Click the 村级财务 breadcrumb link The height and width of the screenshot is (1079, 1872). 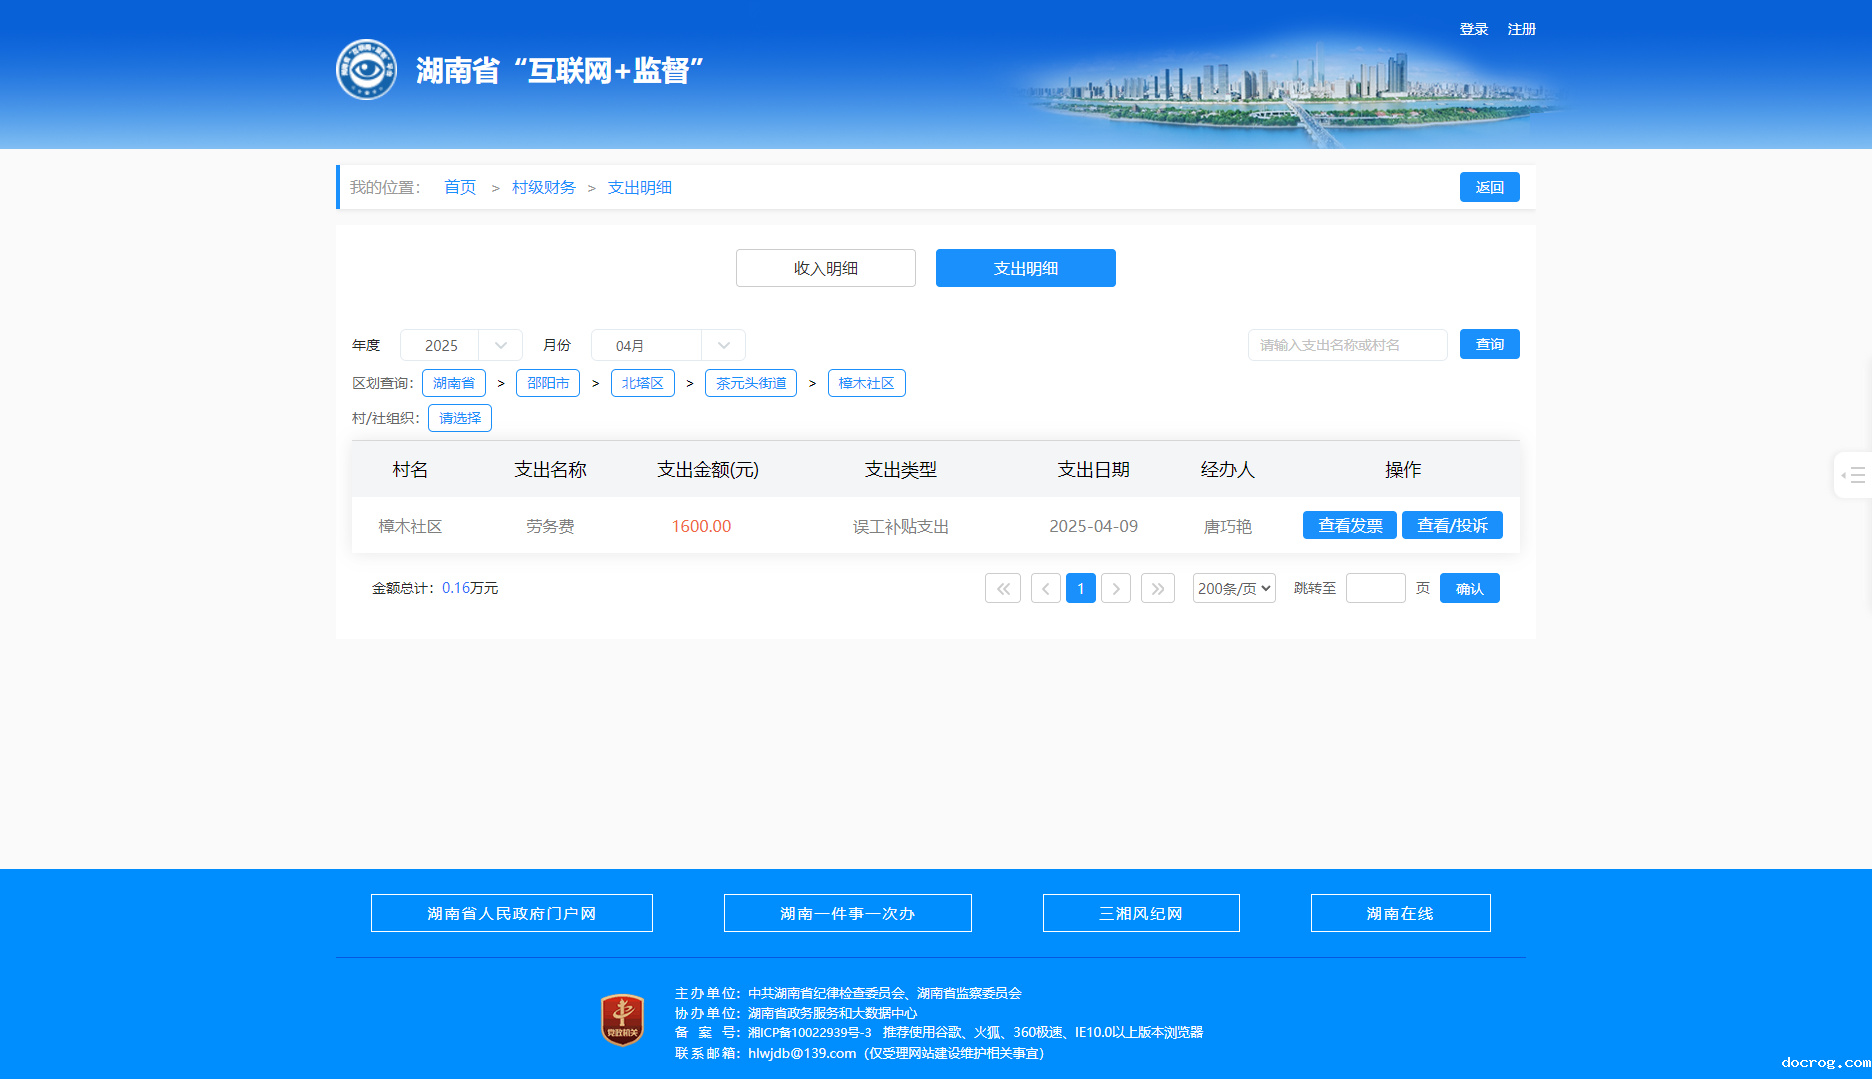[x=543, y=187]
